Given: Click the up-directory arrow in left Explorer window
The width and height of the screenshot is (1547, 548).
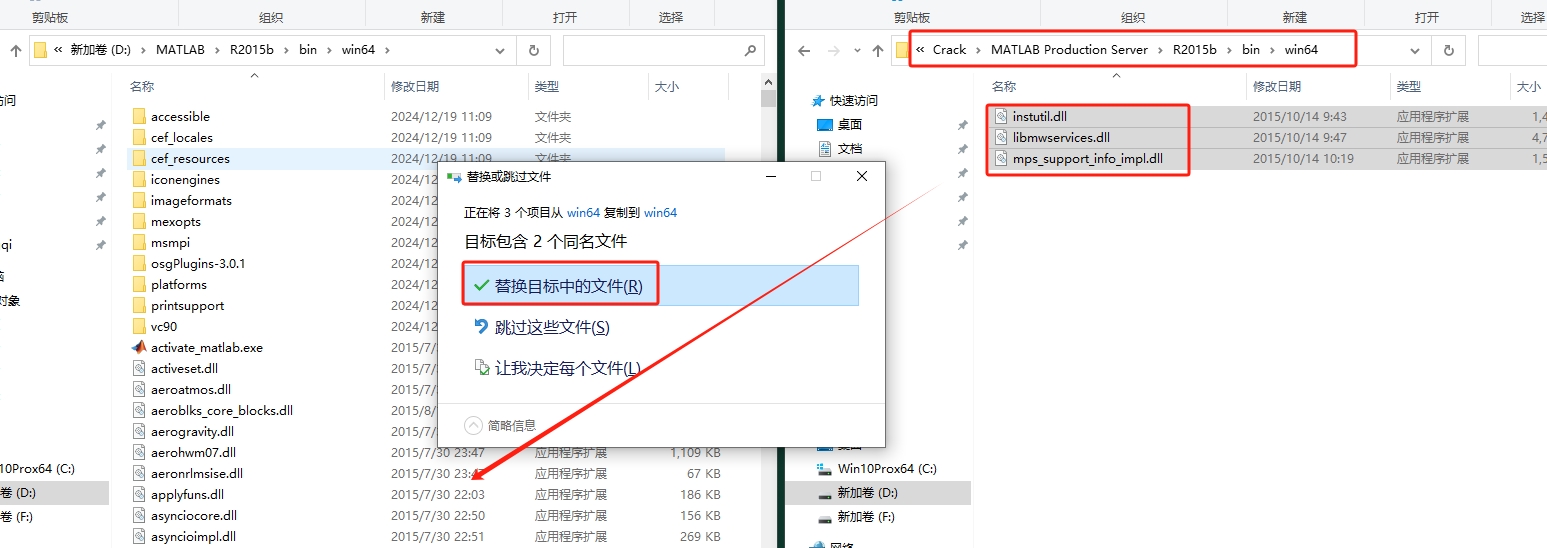Looking at the screenshot, I should [x=16, y=50].
